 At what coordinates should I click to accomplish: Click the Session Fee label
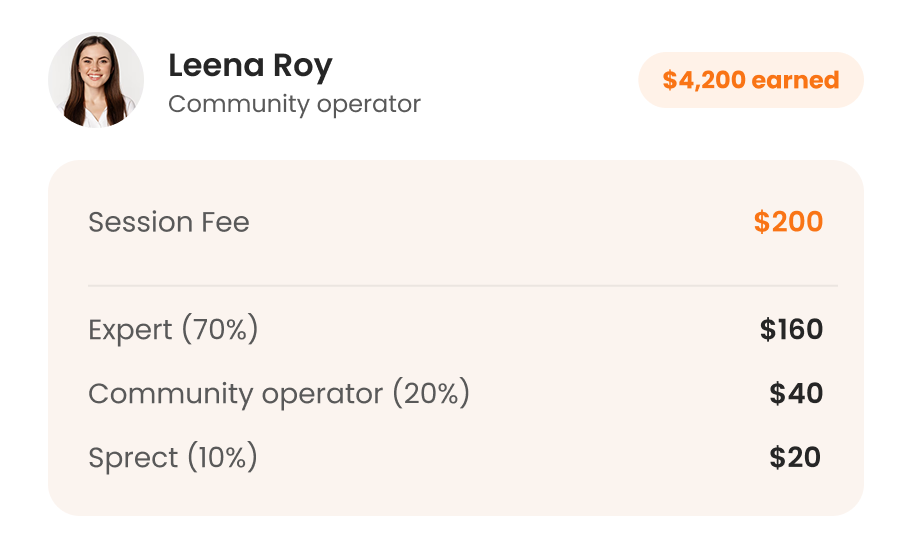coord(168,222)
